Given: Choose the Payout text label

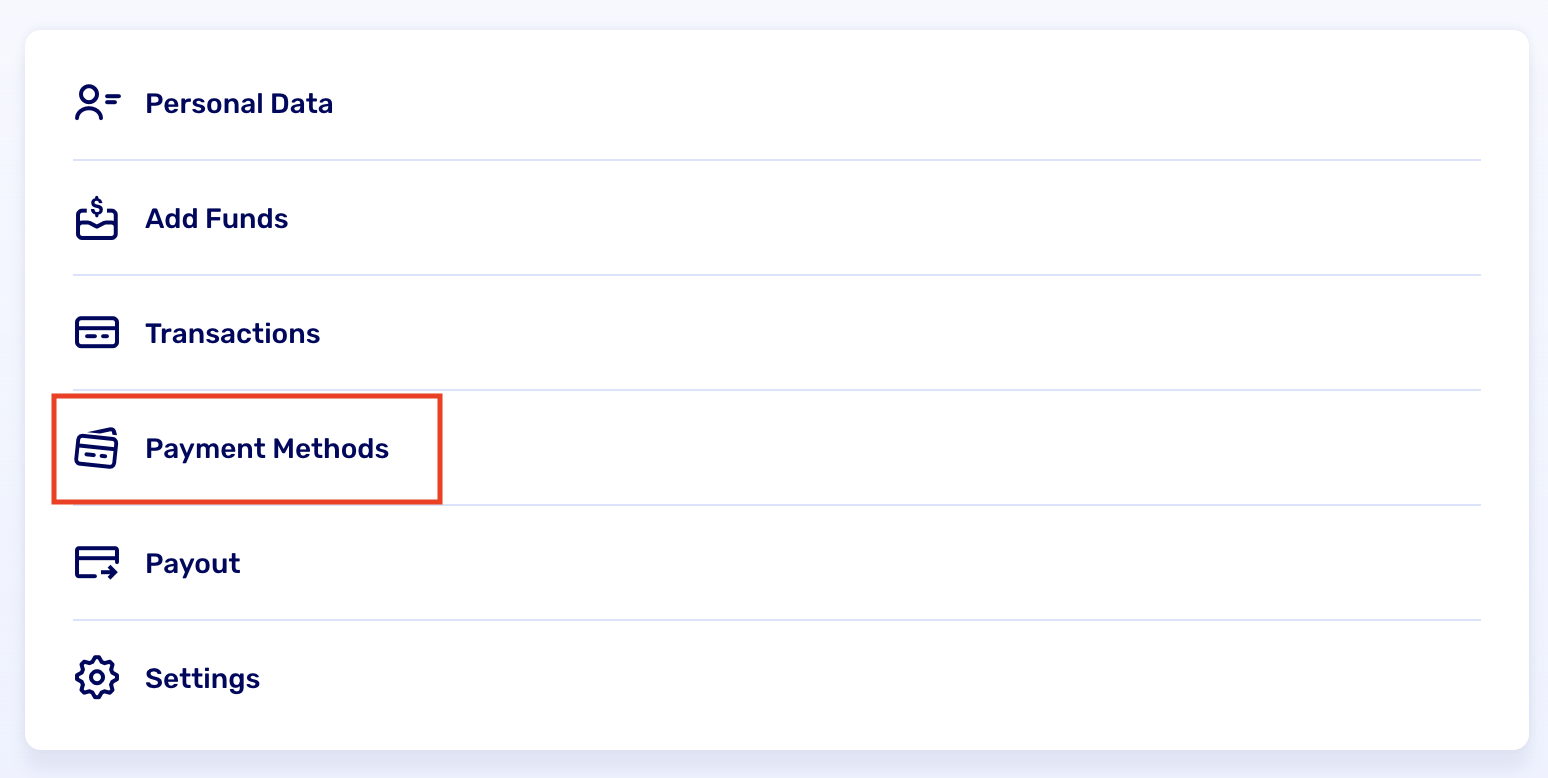Looking at the screenshot, I should pos(193,563).
